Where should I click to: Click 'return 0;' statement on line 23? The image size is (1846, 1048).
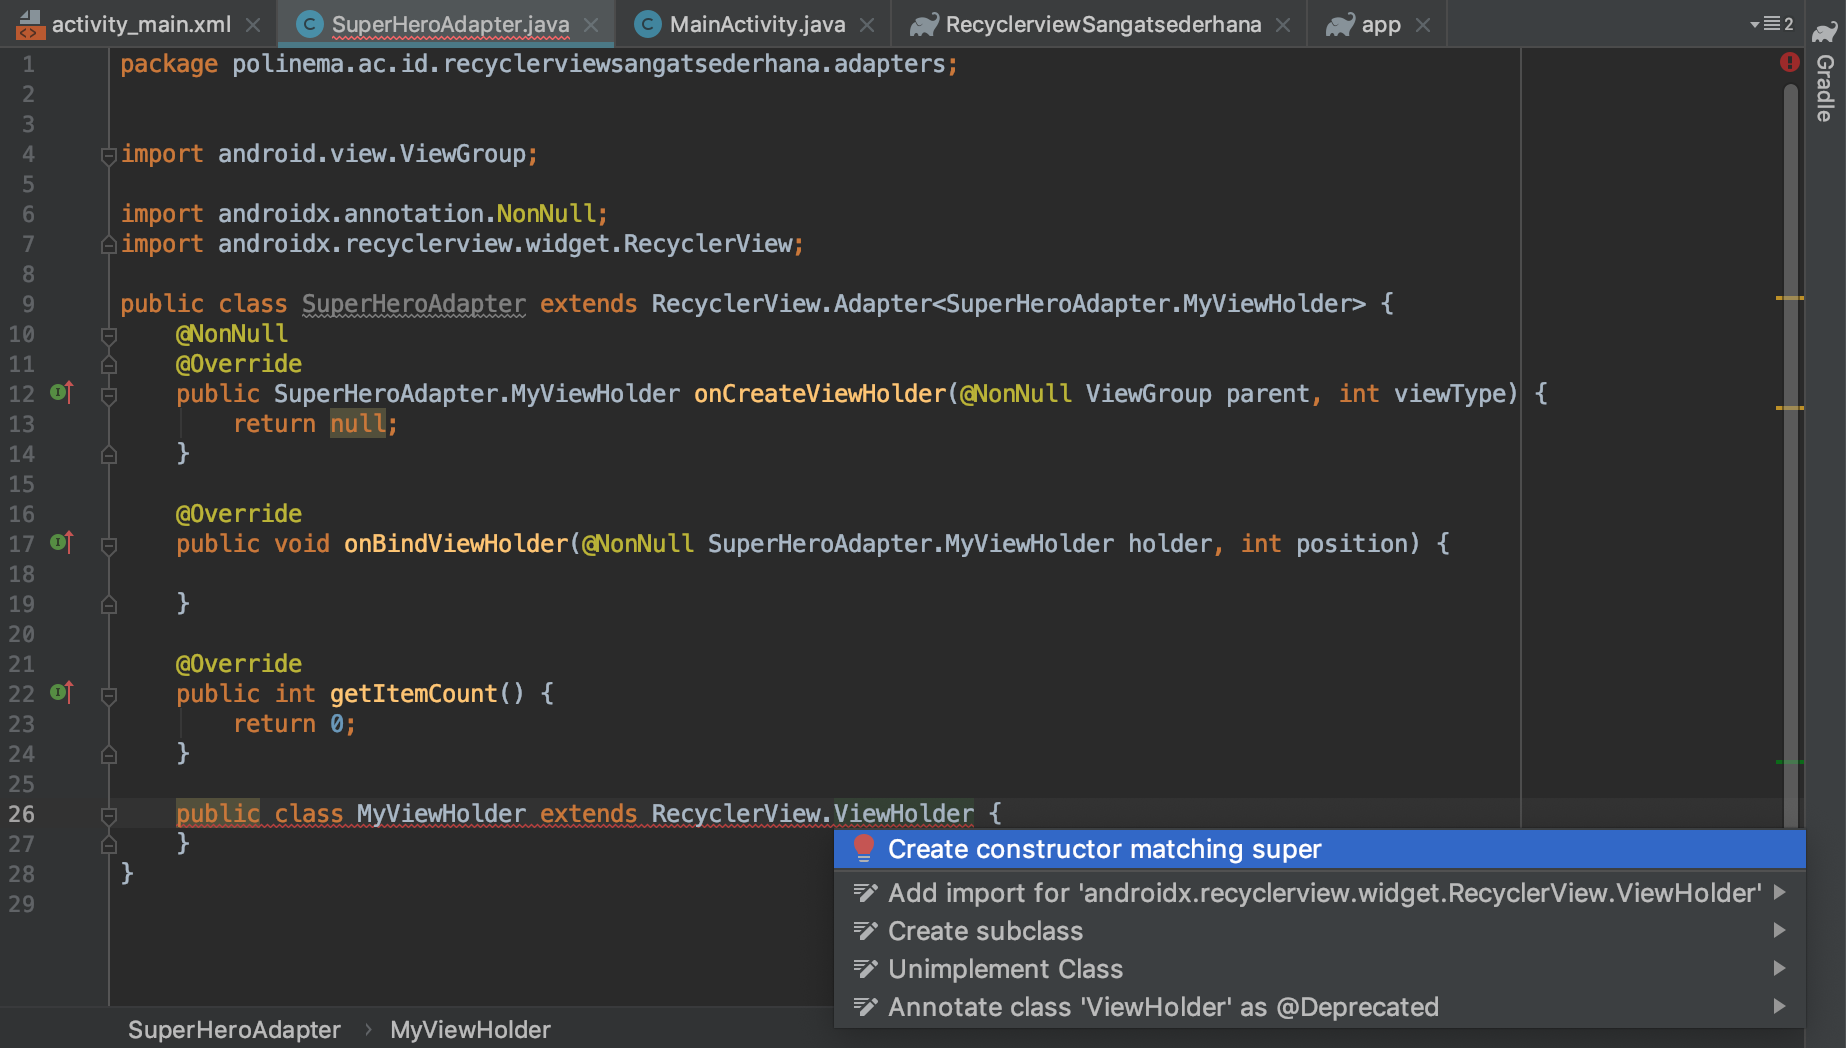point(294,724)
